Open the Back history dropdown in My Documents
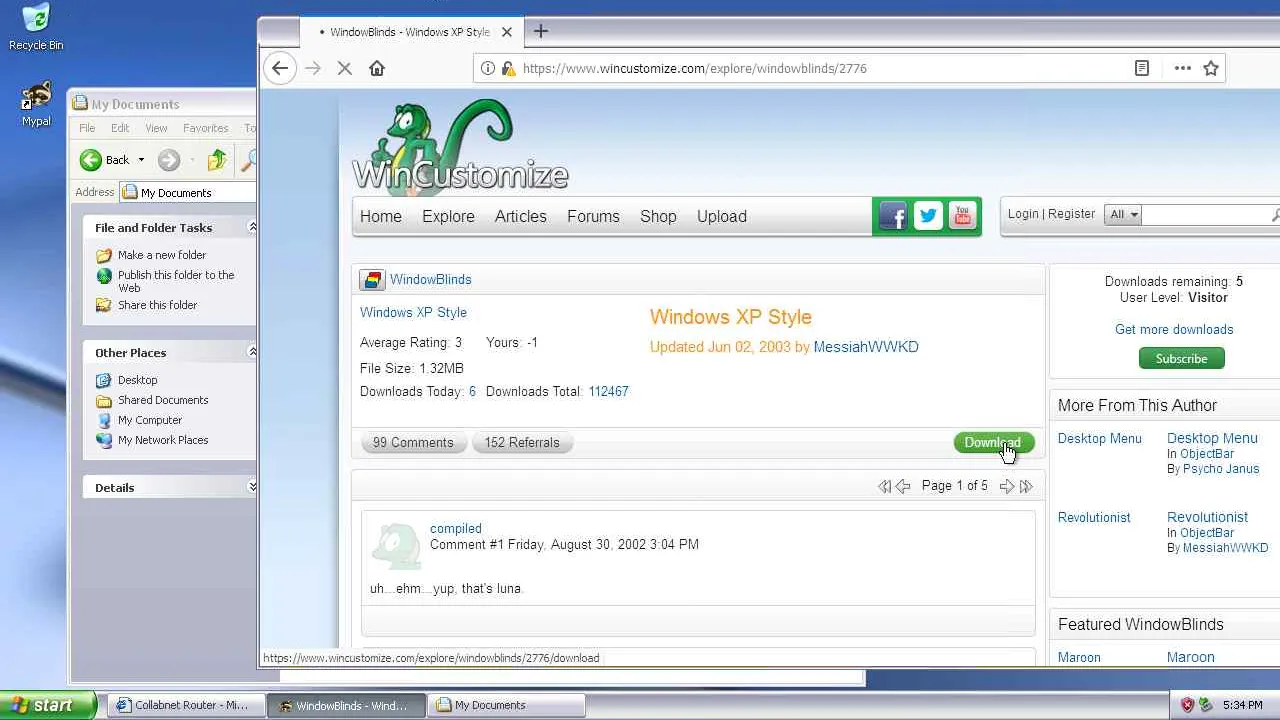 point(141,160)
